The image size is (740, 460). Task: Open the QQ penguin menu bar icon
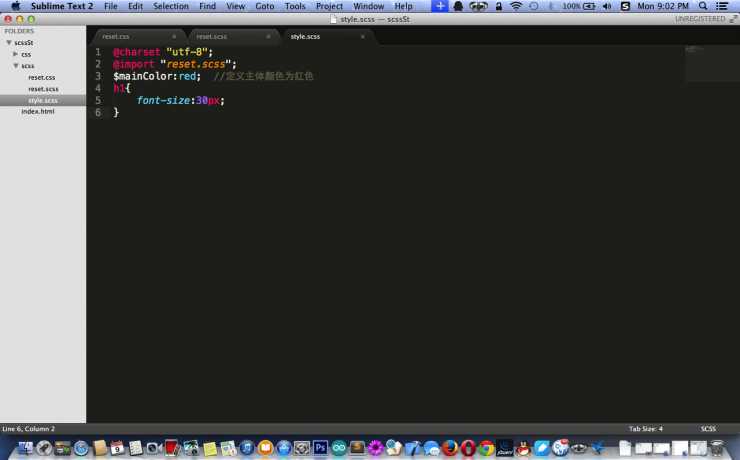tap(458, 6)
